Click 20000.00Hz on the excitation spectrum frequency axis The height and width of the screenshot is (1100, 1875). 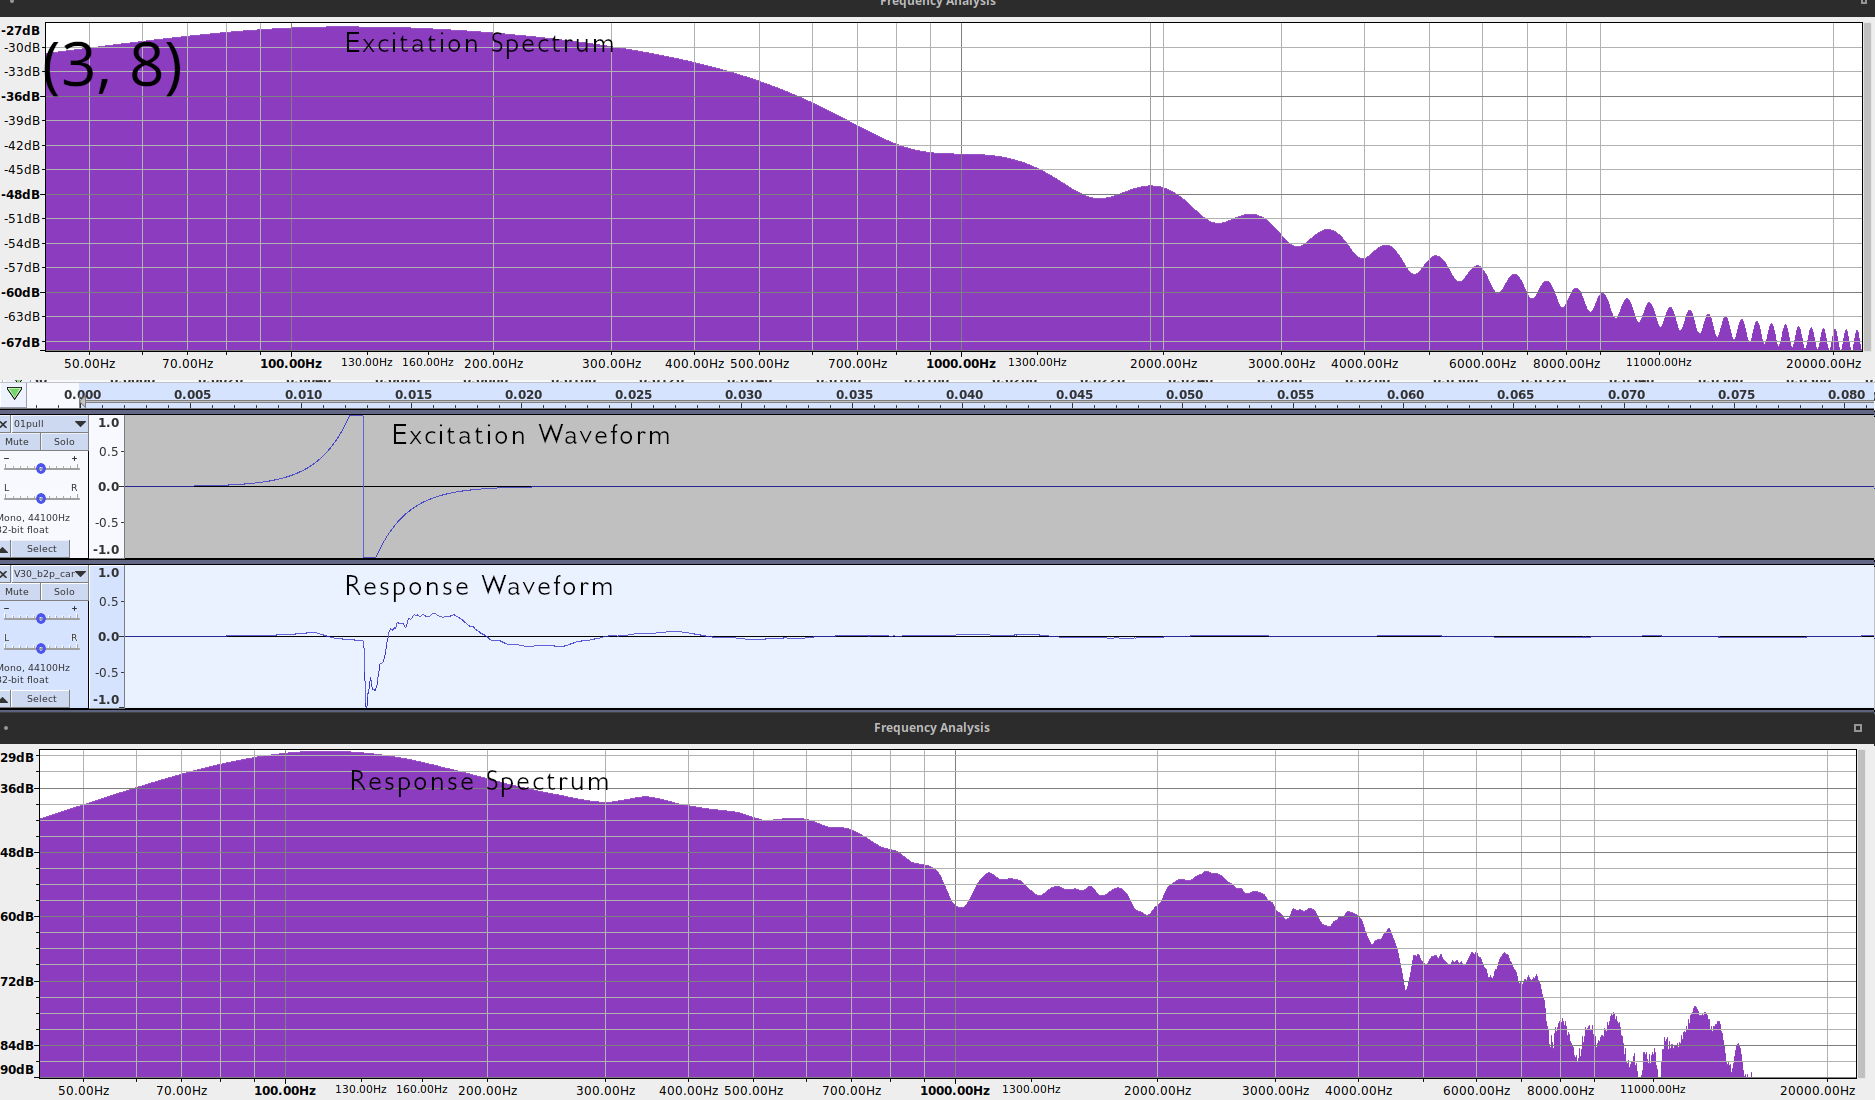[1824, 364]
